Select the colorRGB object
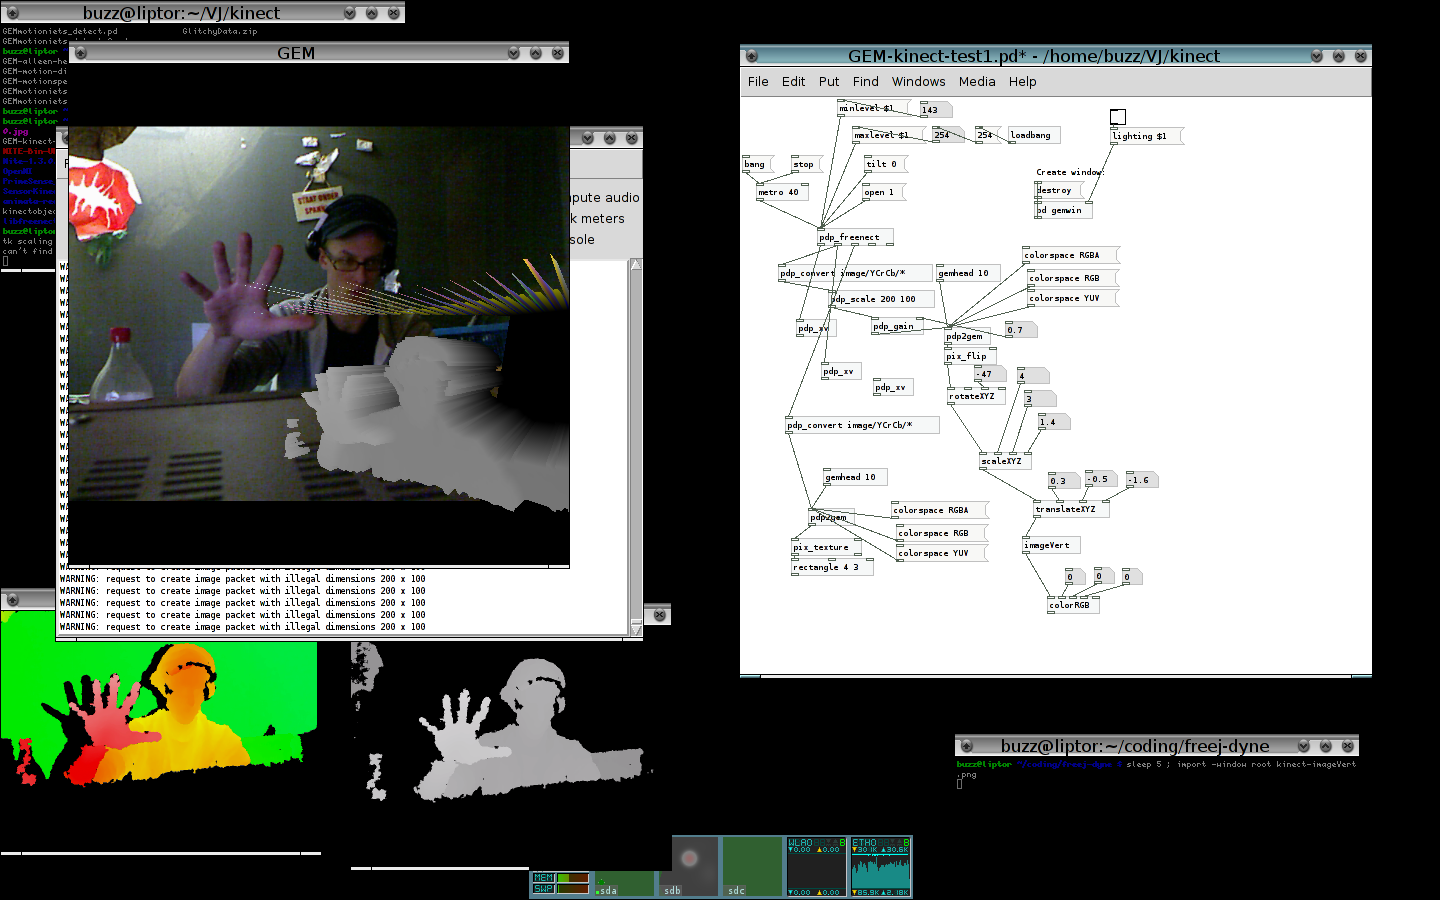This screenshot has height=900, width=1440. 1073,605
